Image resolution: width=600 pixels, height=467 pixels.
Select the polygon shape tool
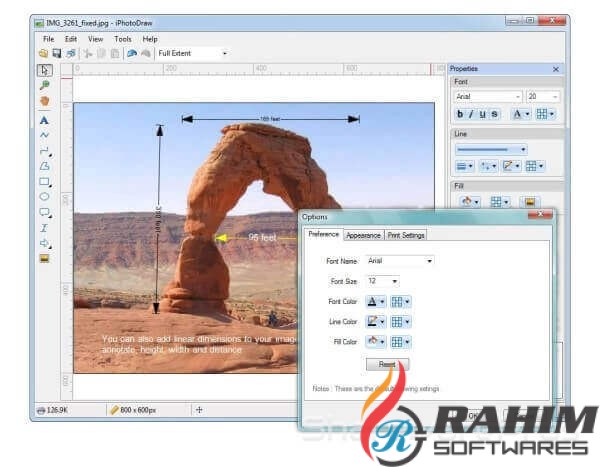(x=45, y=166)
